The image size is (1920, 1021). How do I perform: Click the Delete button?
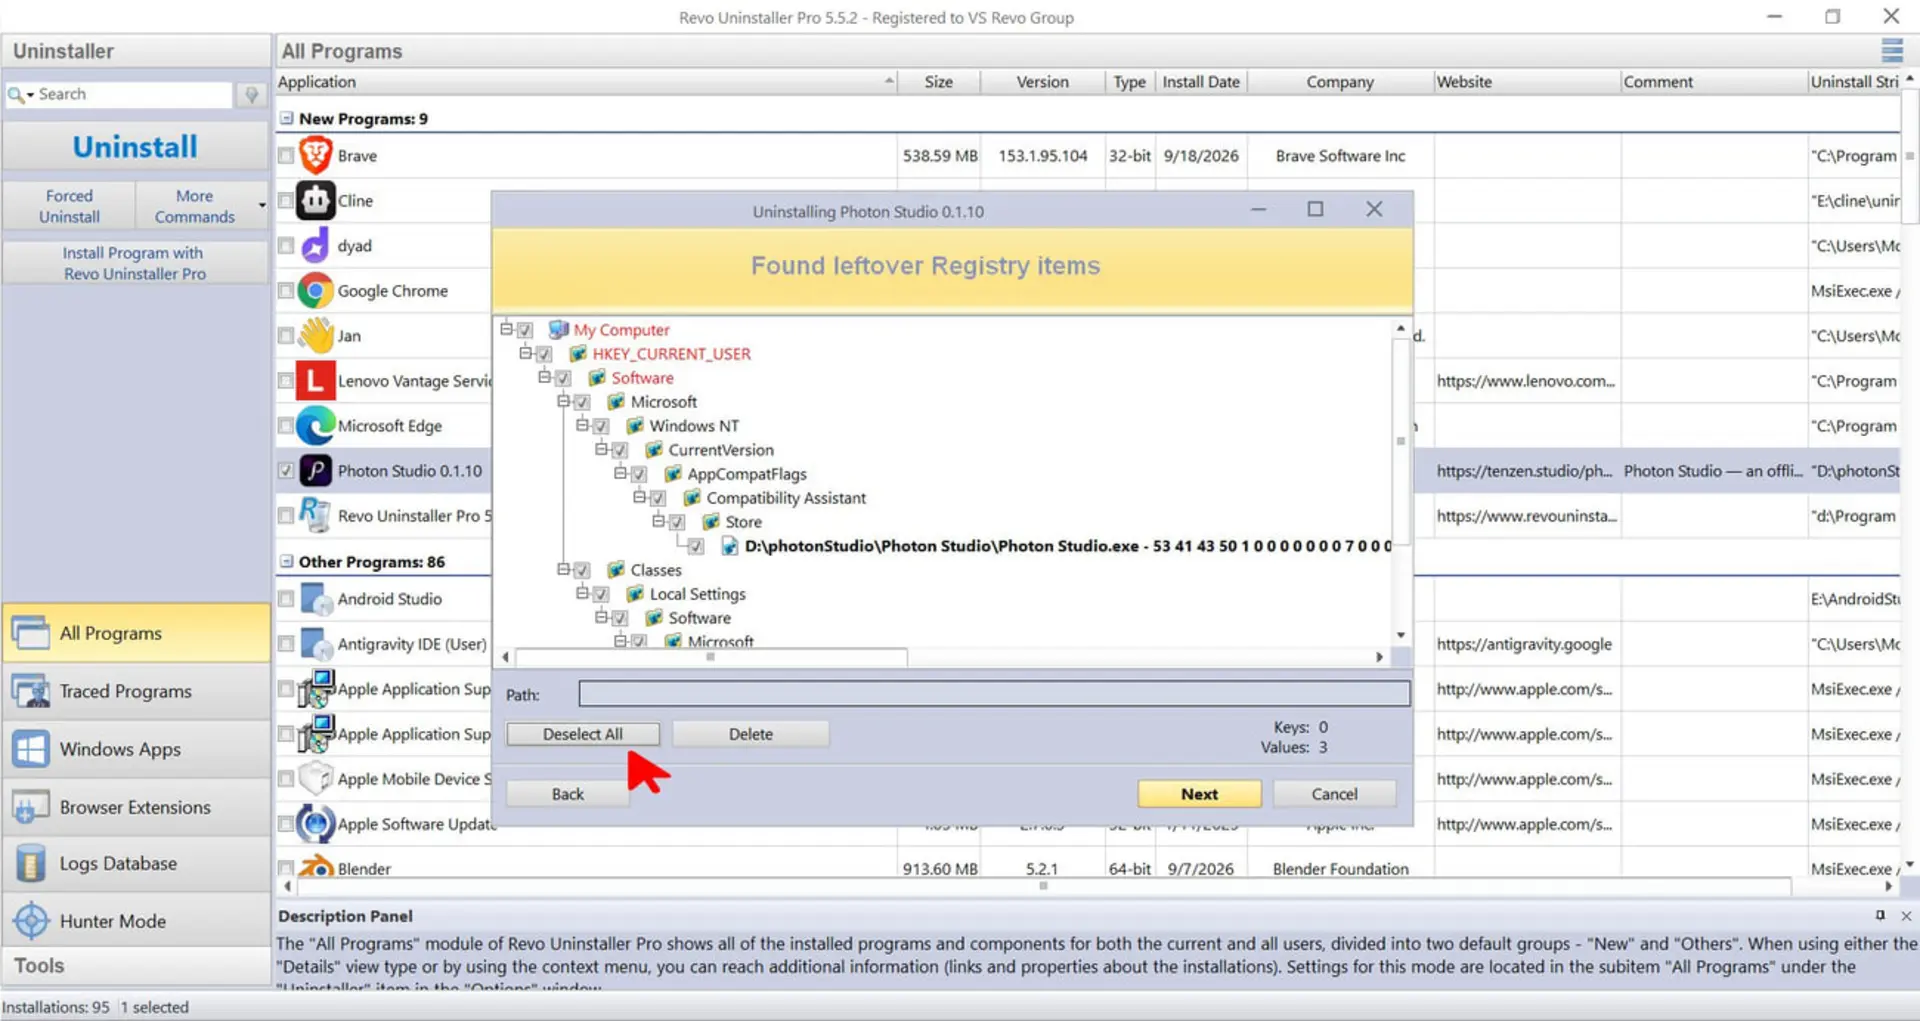pos(751,734)
